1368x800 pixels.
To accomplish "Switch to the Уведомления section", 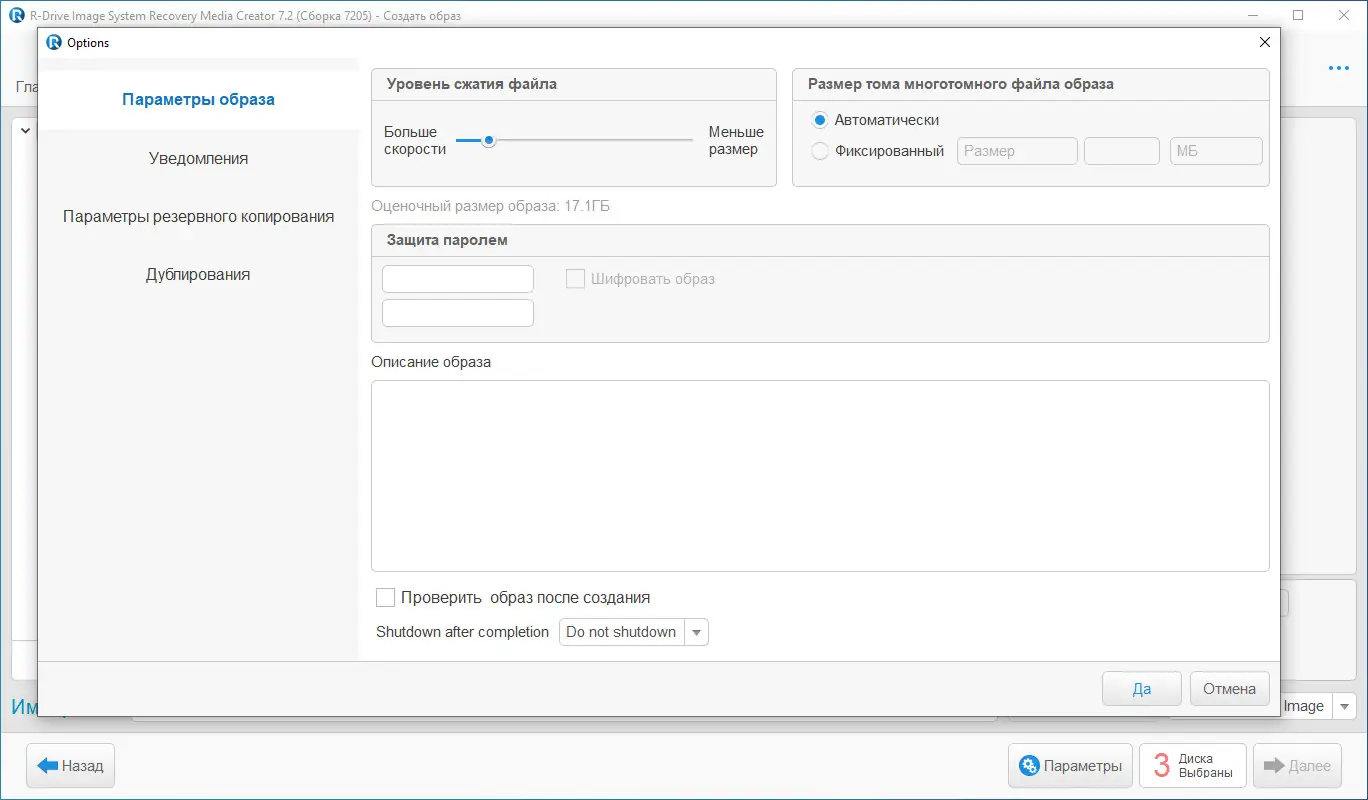I will click(x=197, y=157).
